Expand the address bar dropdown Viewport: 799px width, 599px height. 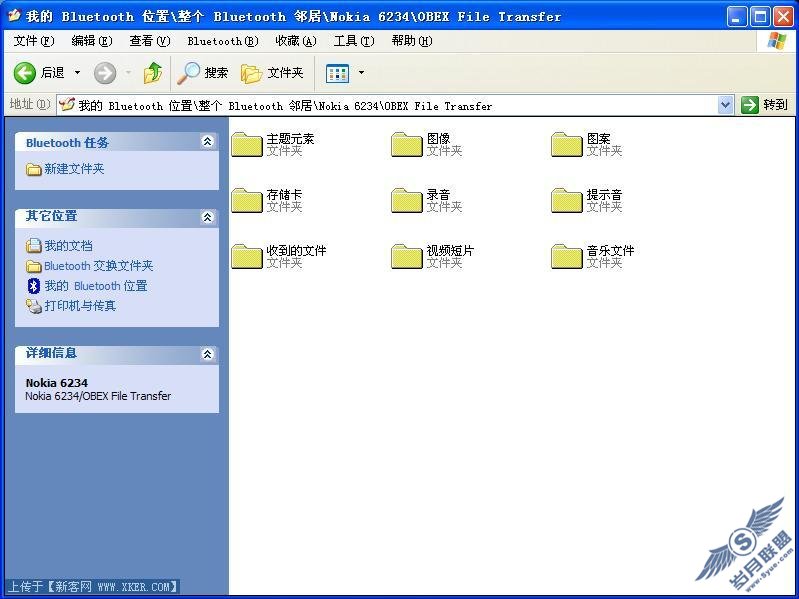click(725, 105)
